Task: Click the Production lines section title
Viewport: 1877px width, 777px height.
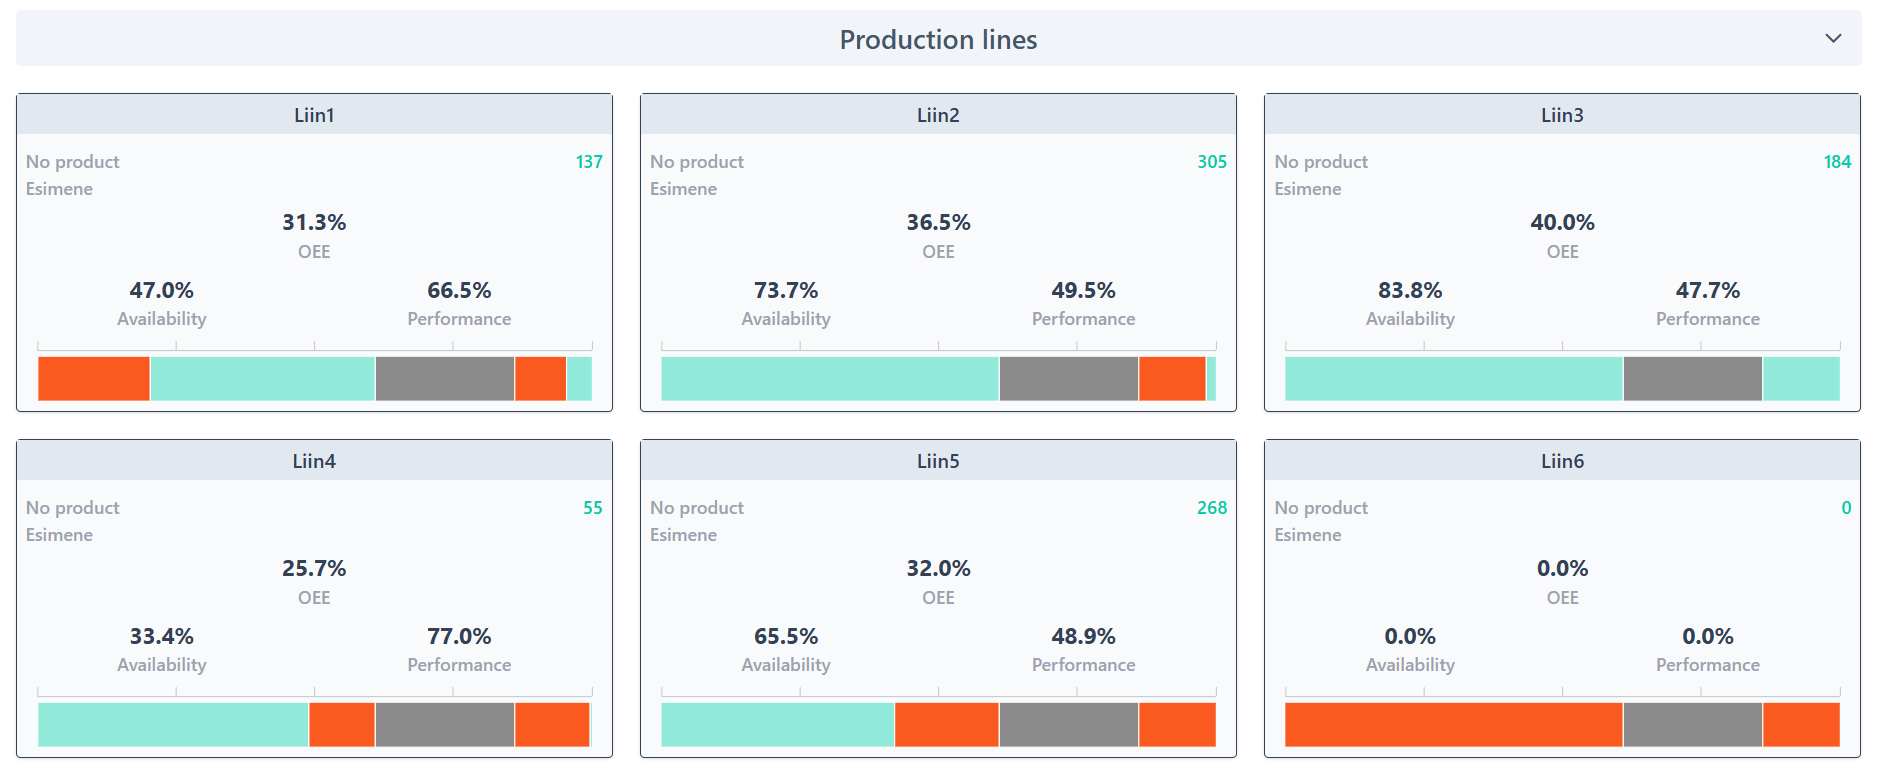Action: pyautogui.click(x=938, y=39)
